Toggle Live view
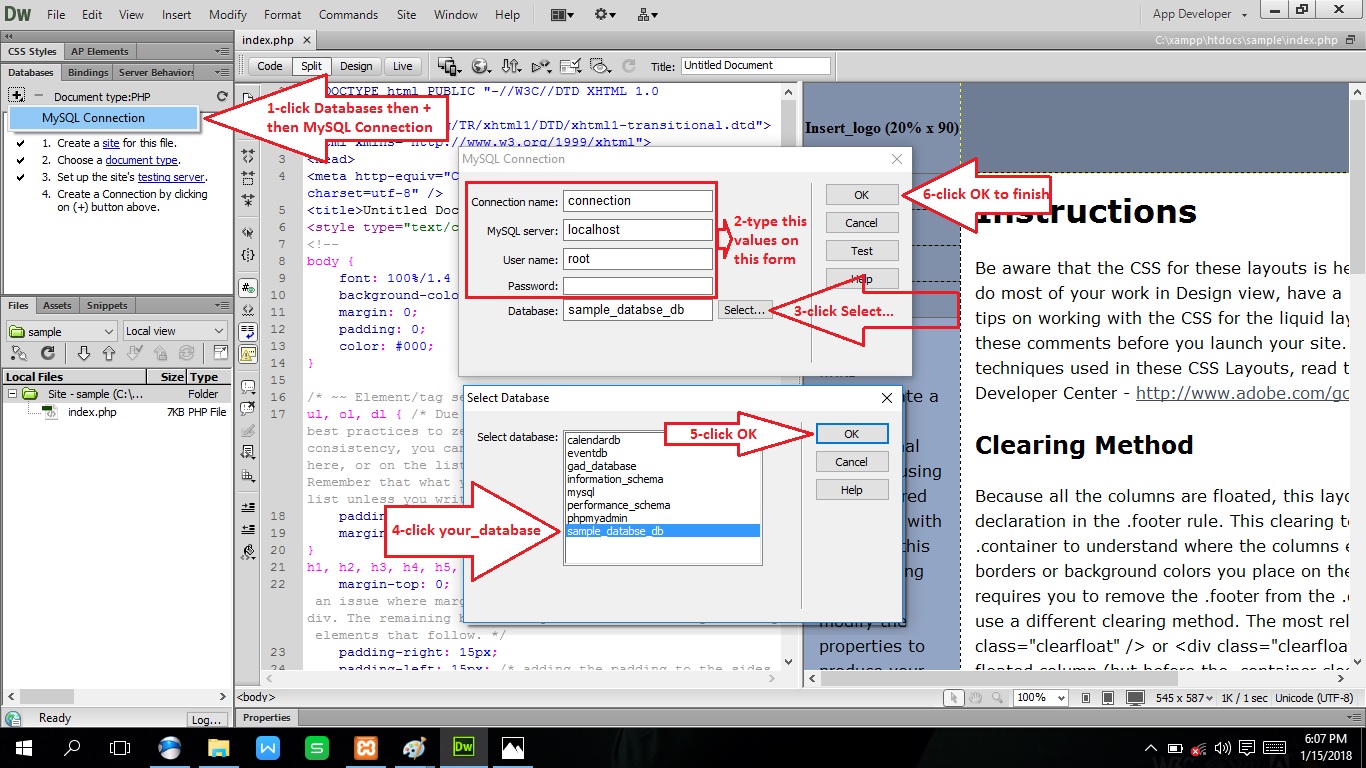Image resolution: width=1366 pixels, height=768 pixels. (403, 66)
